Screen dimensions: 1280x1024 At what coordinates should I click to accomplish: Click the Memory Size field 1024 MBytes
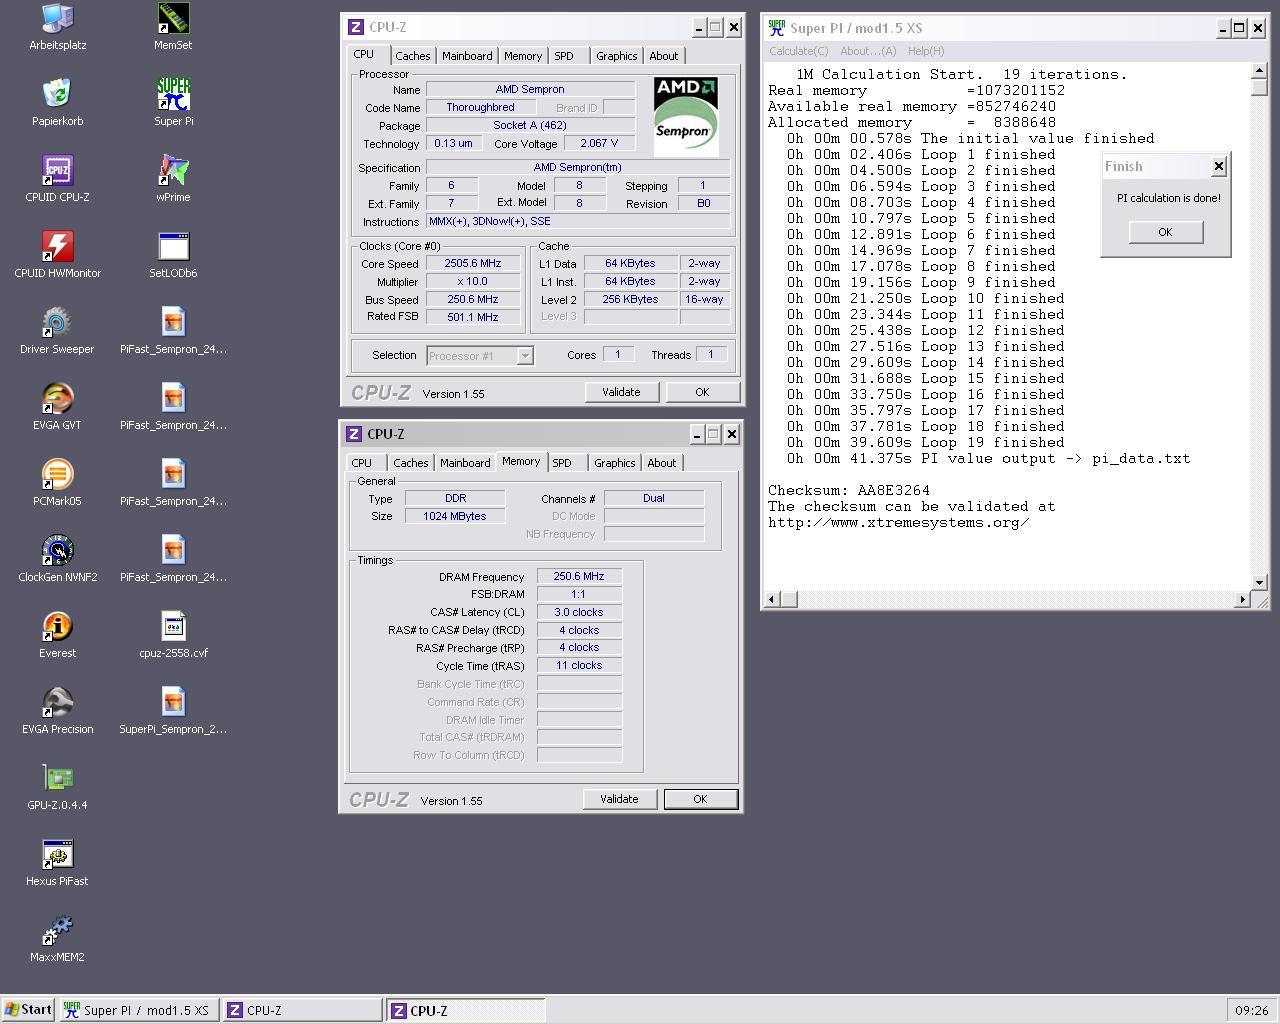[455, 516]
